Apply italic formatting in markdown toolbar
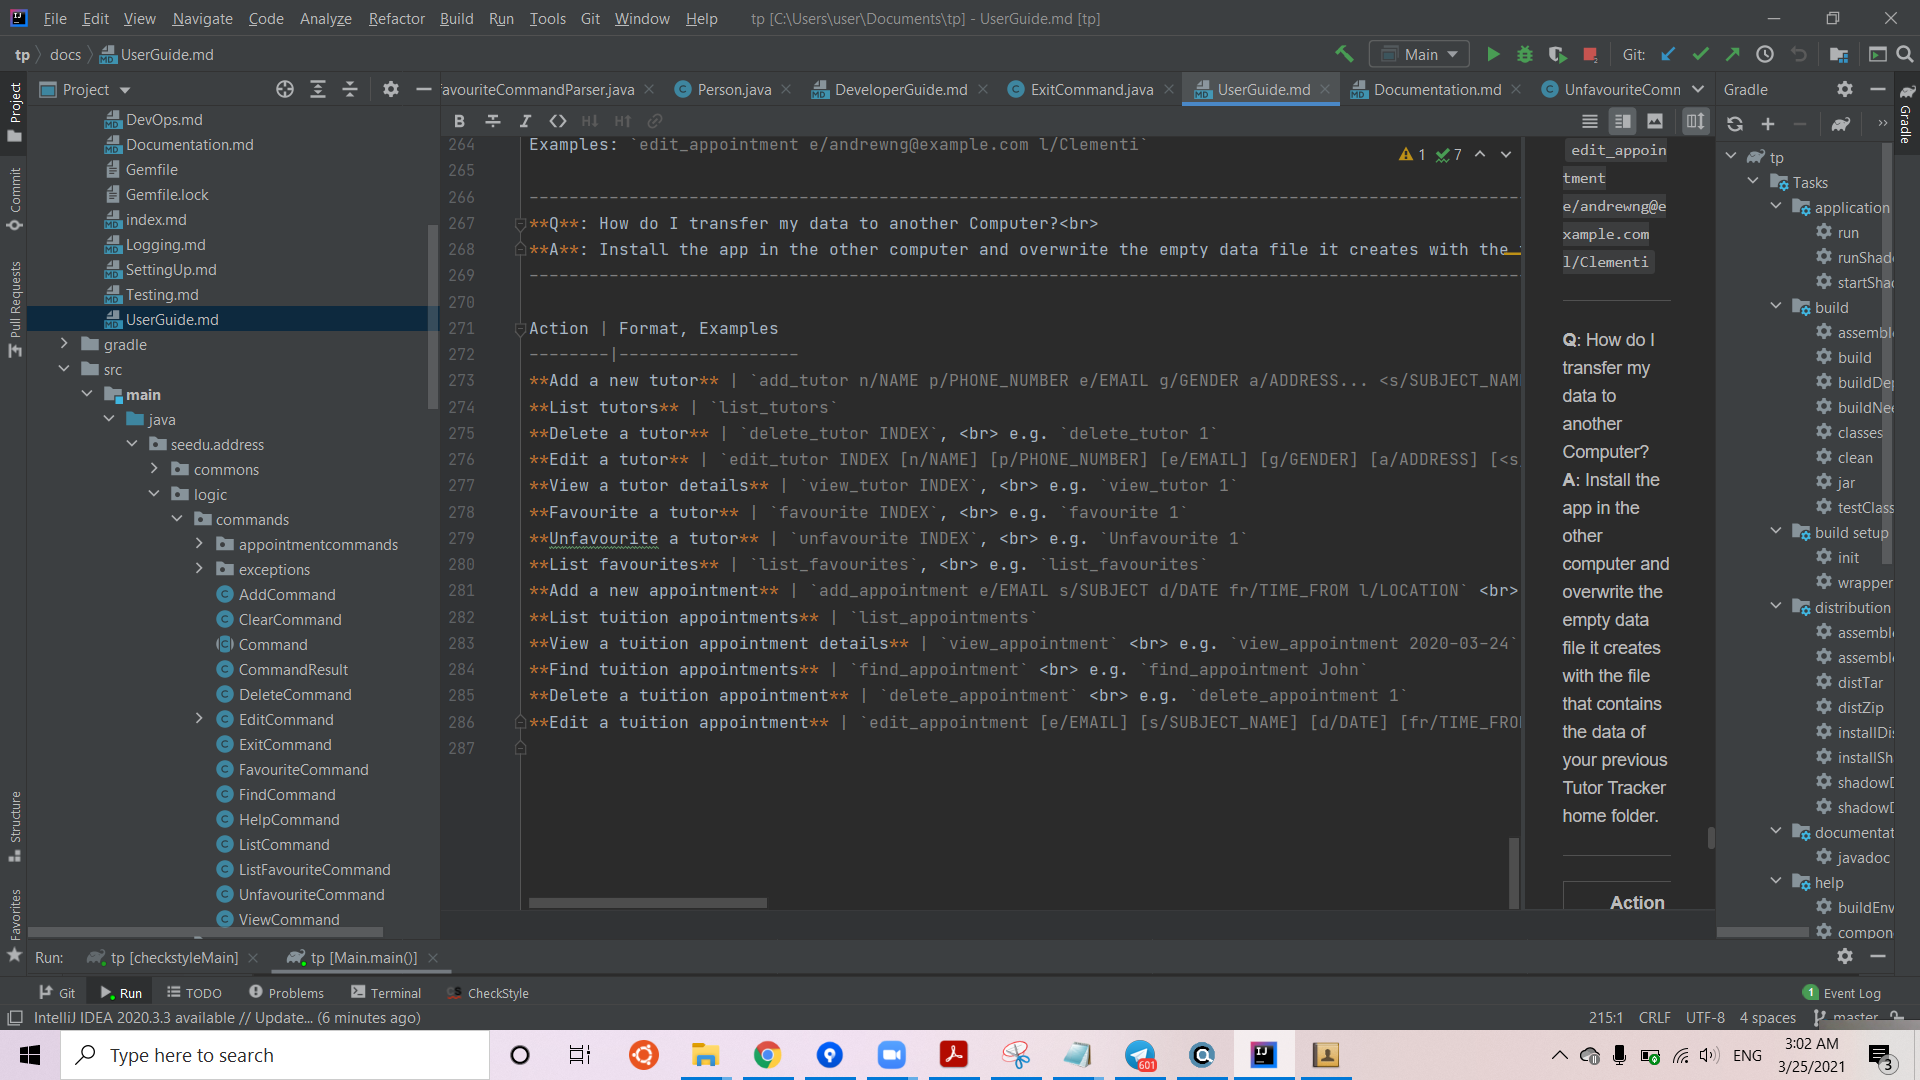 click(525, 121)
